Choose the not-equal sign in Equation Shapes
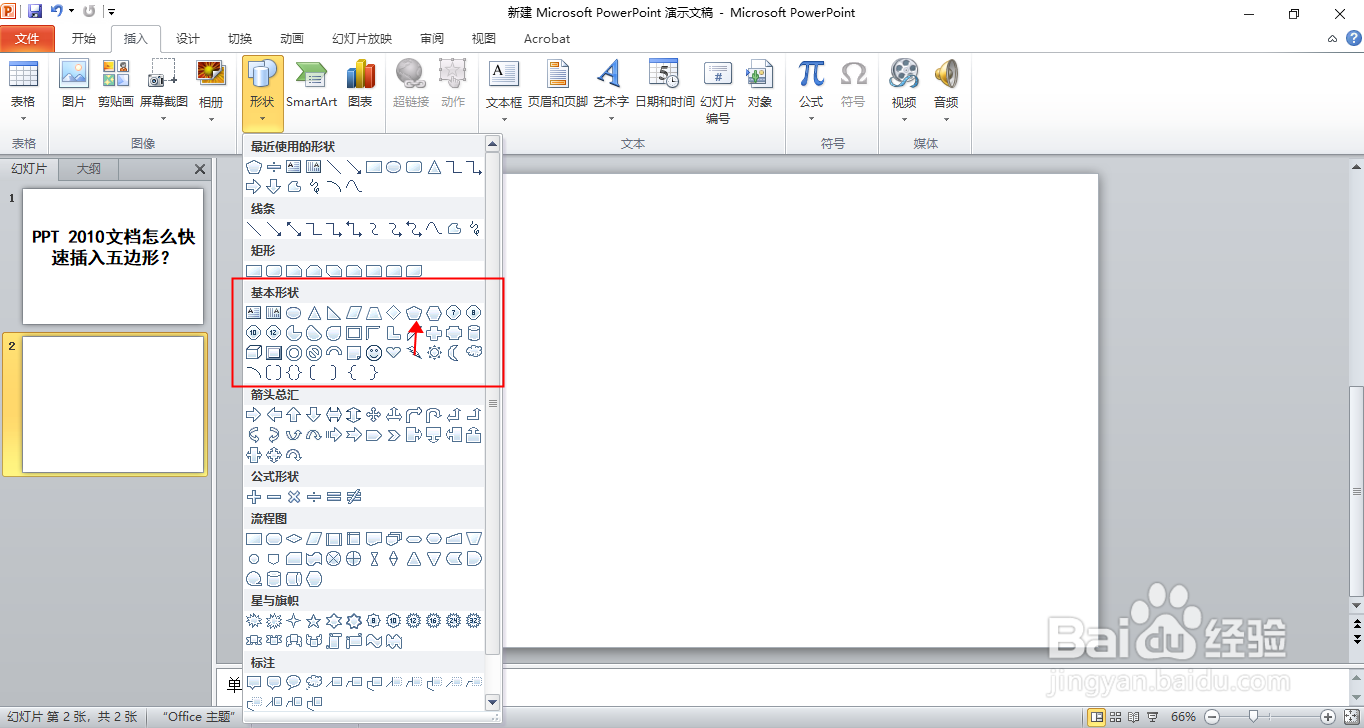The height and width of the screenshot is (728, 1364). coord(354,497)
